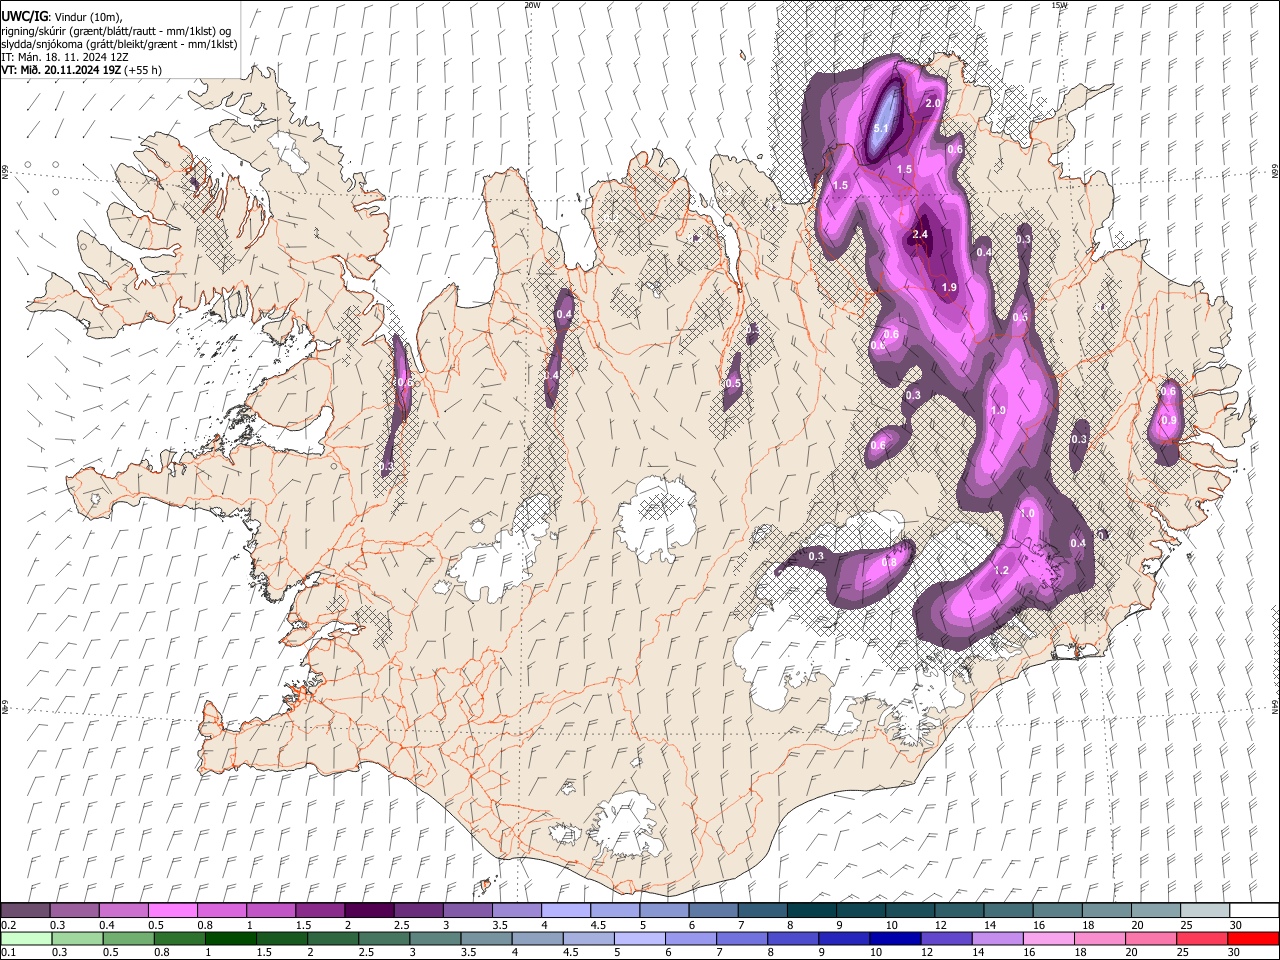Click the slydda/snjókoma legend description line
The height and width of the screenshot is (960, 1280).
pyautogui.click(x=119, y=44)
